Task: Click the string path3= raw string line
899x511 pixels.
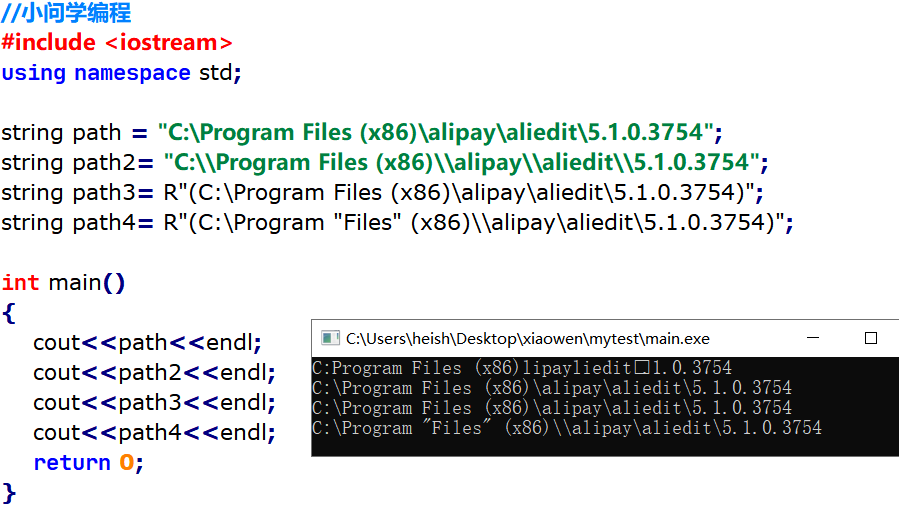Action: 382,193
